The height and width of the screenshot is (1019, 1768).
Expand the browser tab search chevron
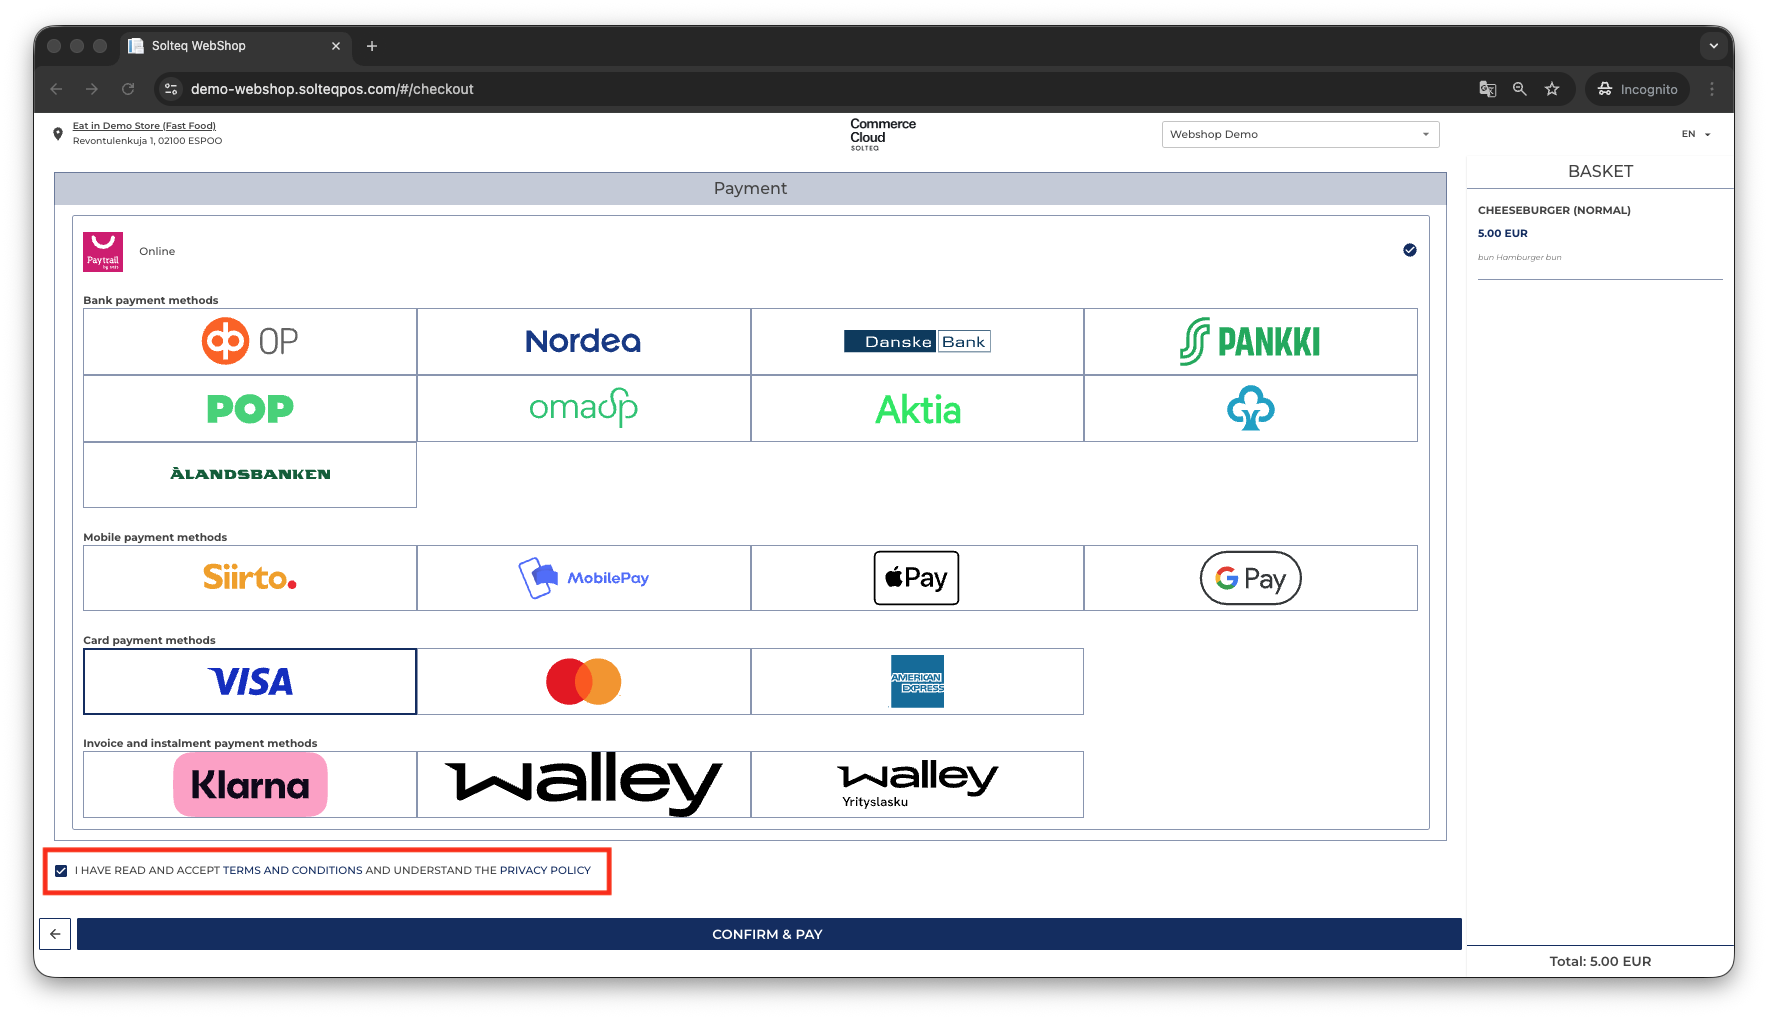(1714, 46)
